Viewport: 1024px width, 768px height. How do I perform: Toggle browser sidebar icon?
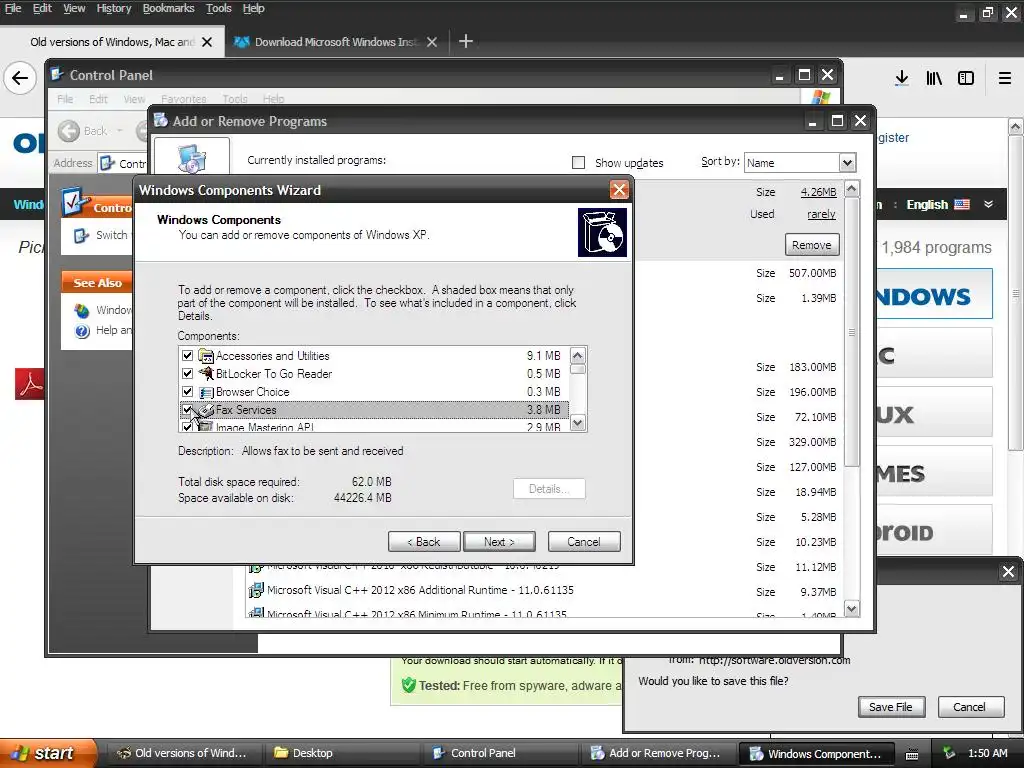click(x=966, y=78)
